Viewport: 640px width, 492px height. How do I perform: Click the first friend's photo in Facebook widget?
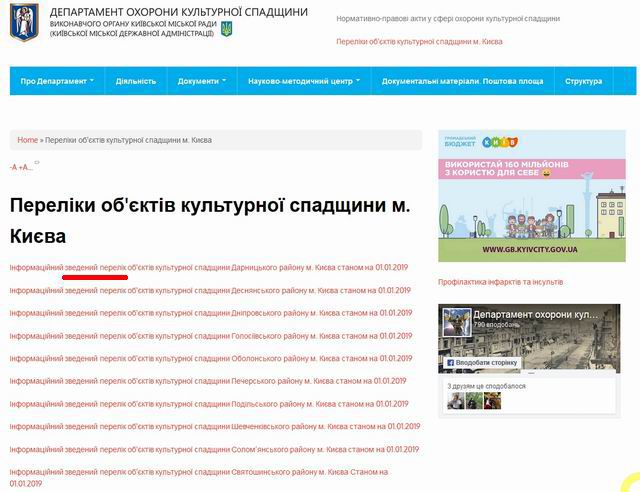[456, 401]
